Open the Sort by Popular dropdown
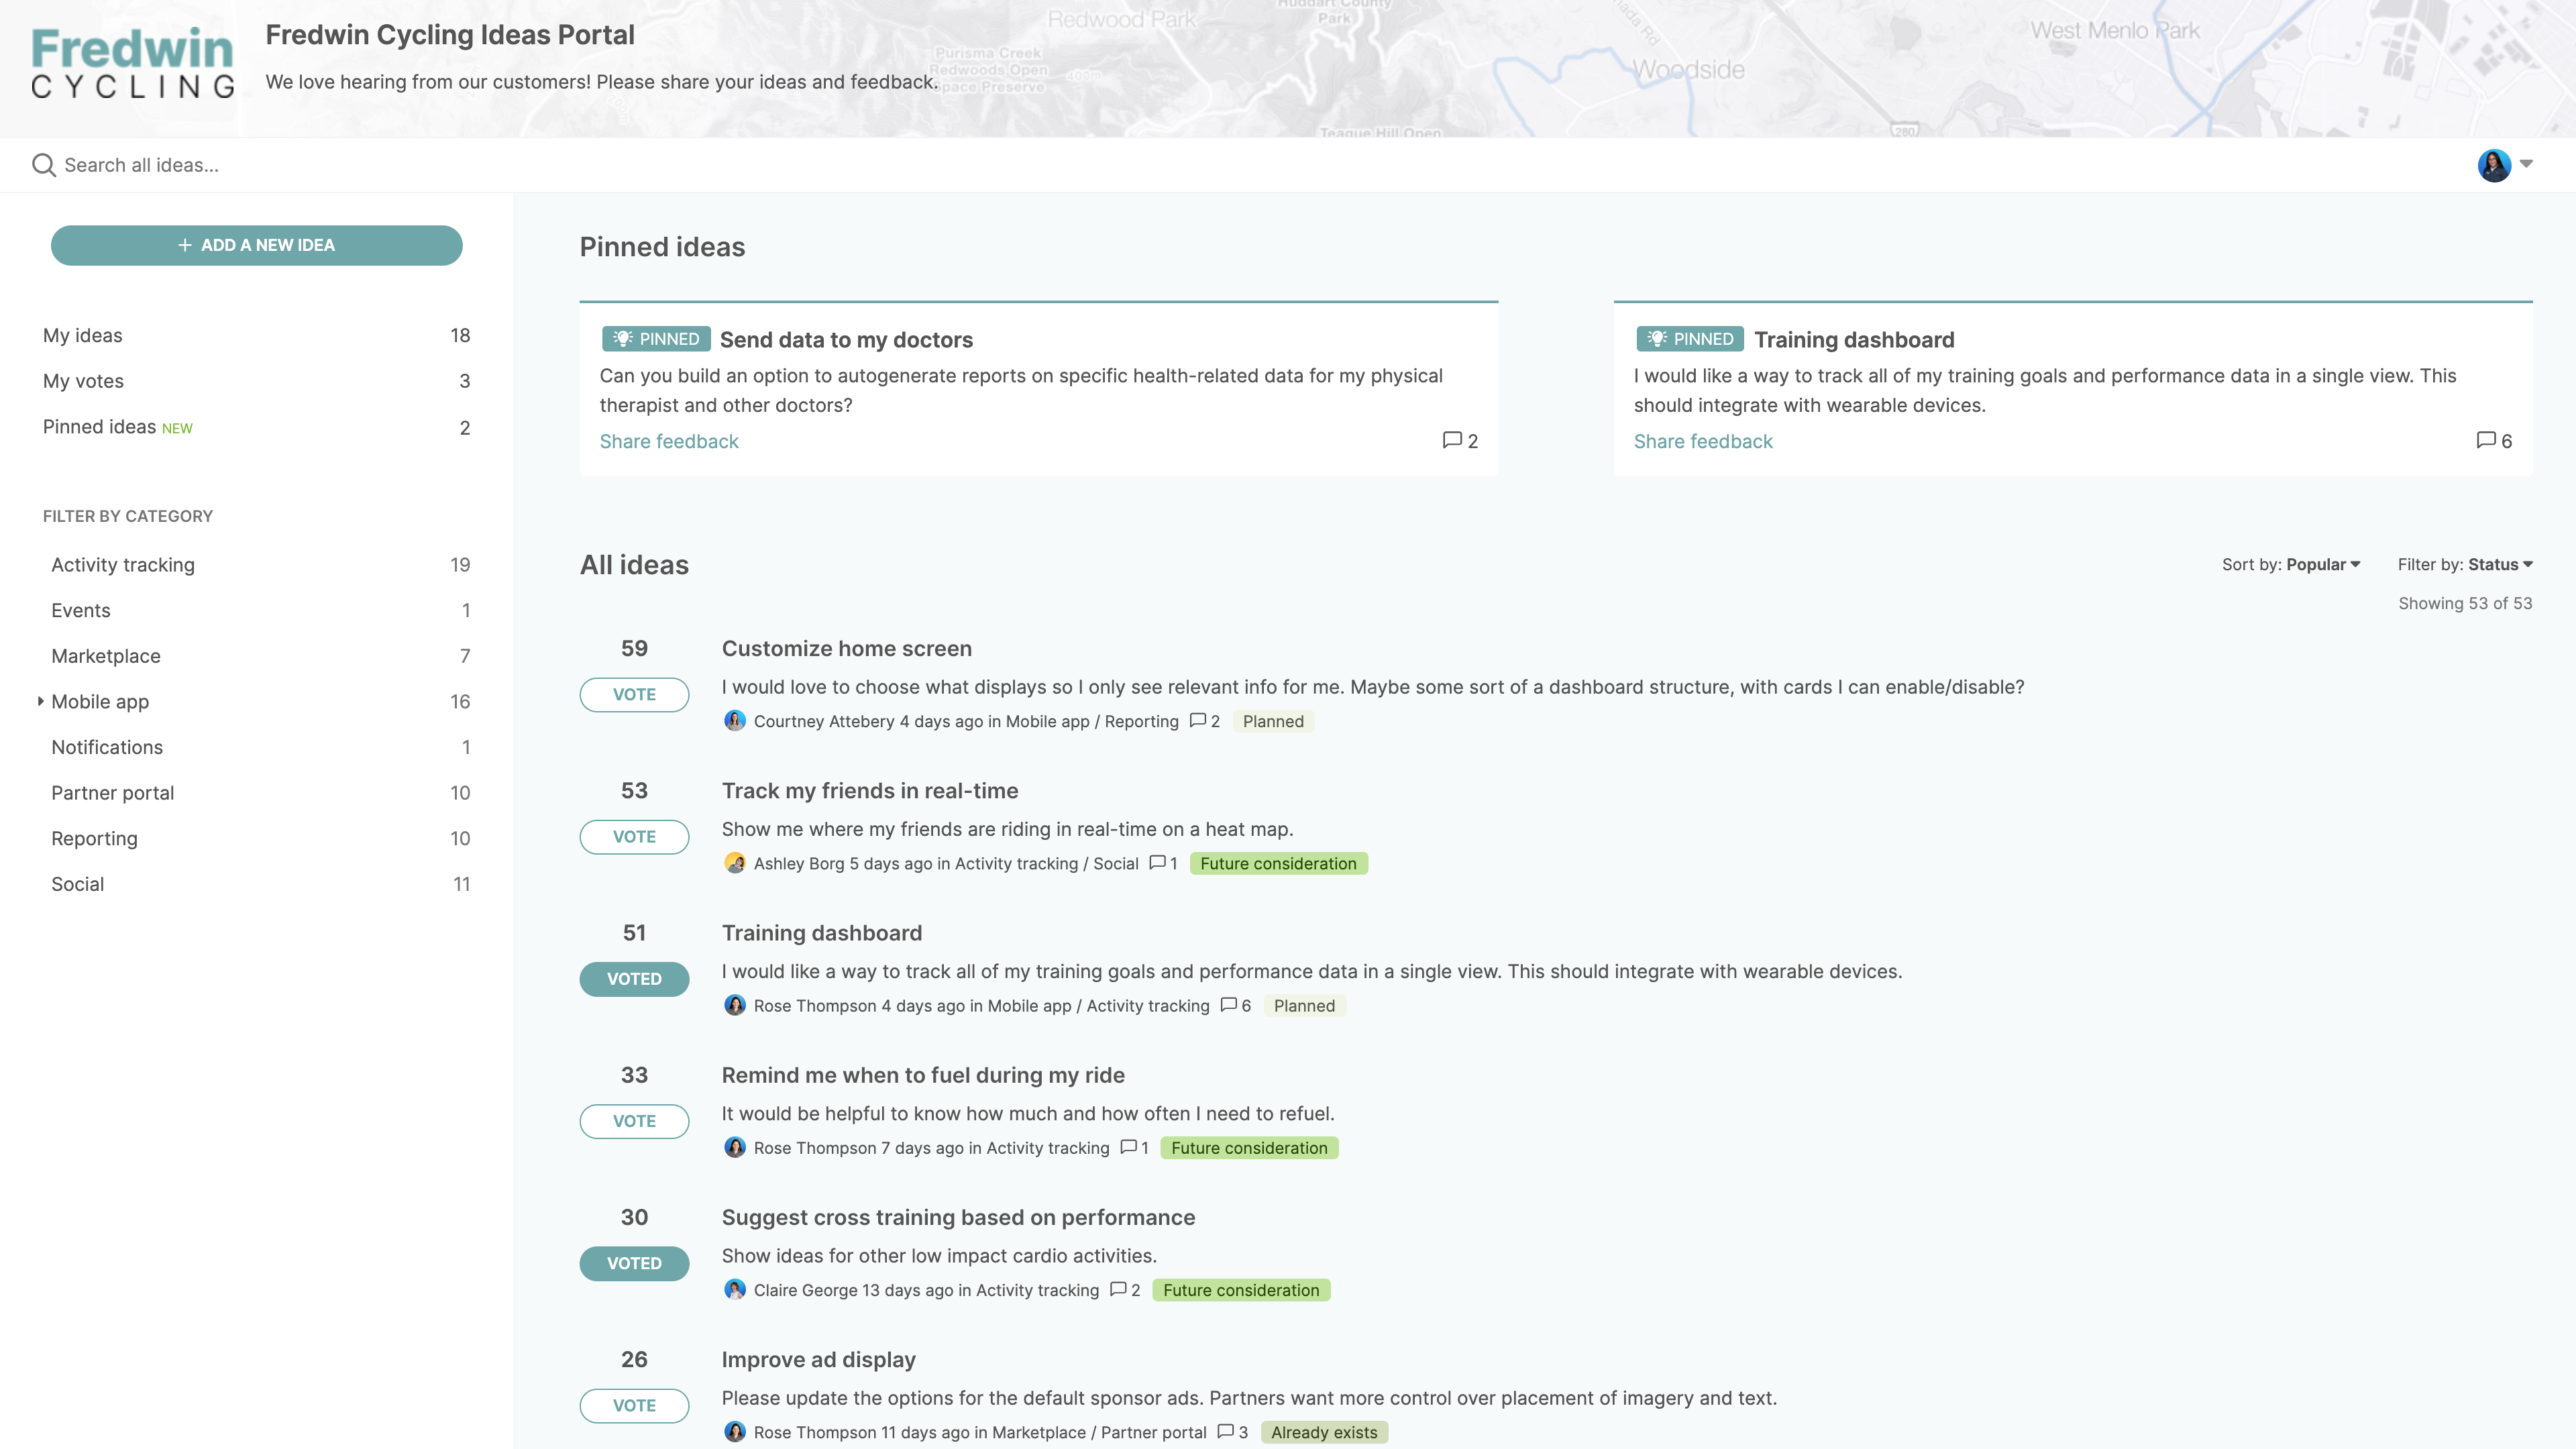 click(x=2323, y=564)
